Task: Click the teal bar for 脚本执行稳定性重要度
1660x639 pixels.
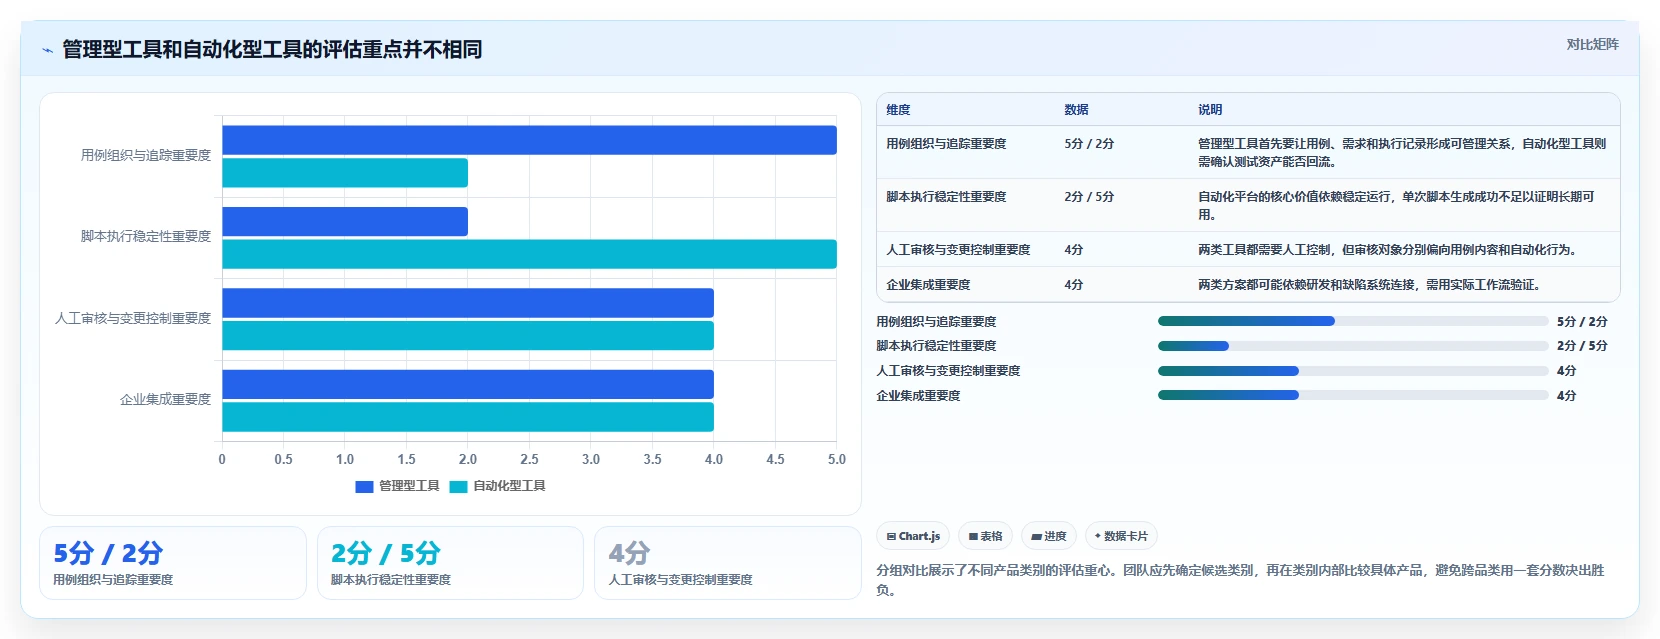Action: [529, 254]
